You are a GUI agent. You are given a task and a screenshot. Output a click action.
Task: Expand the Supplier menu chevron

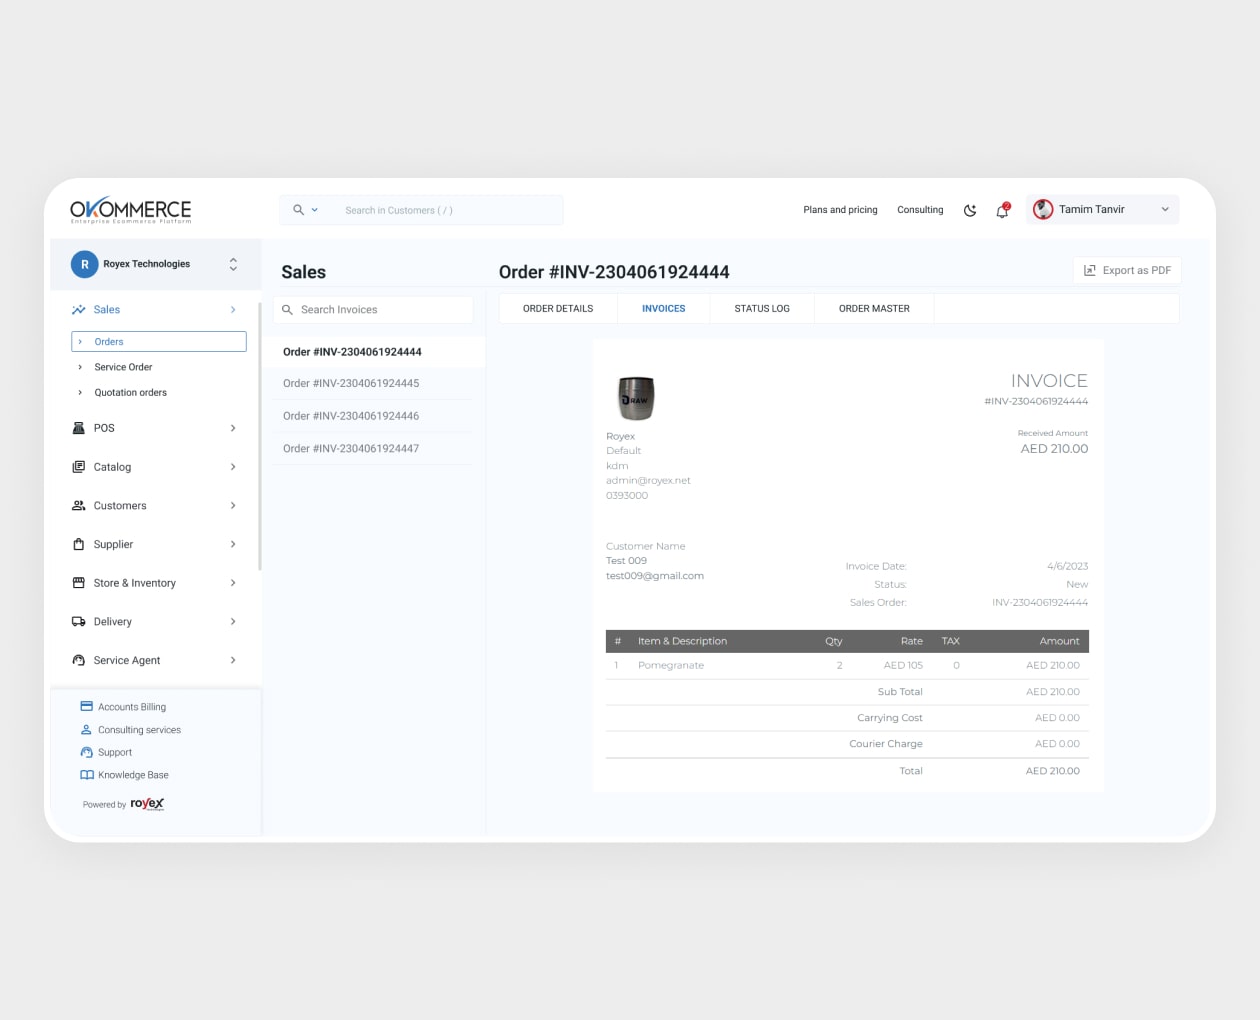click(233, 545)
